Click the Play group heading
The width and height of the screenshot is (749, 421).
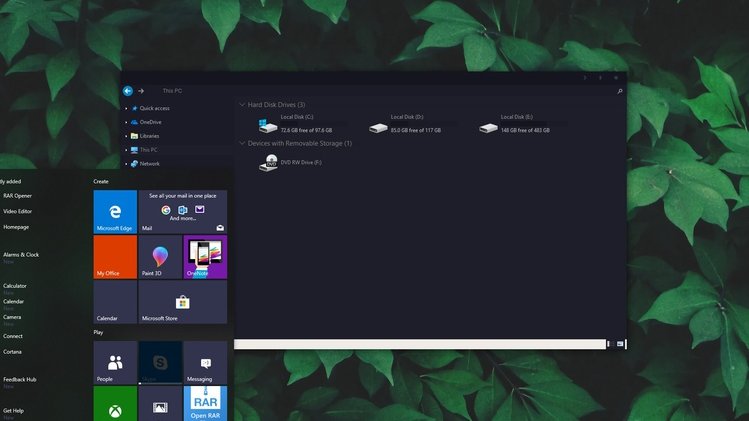tap(98, 332)
